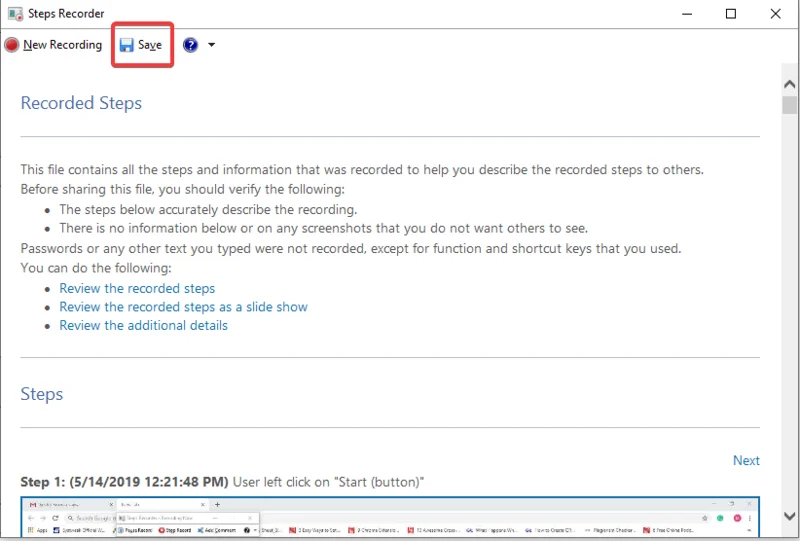800x541 pixels.
Task: Open the Help dropdown arrow
Action: click(211, 45)
